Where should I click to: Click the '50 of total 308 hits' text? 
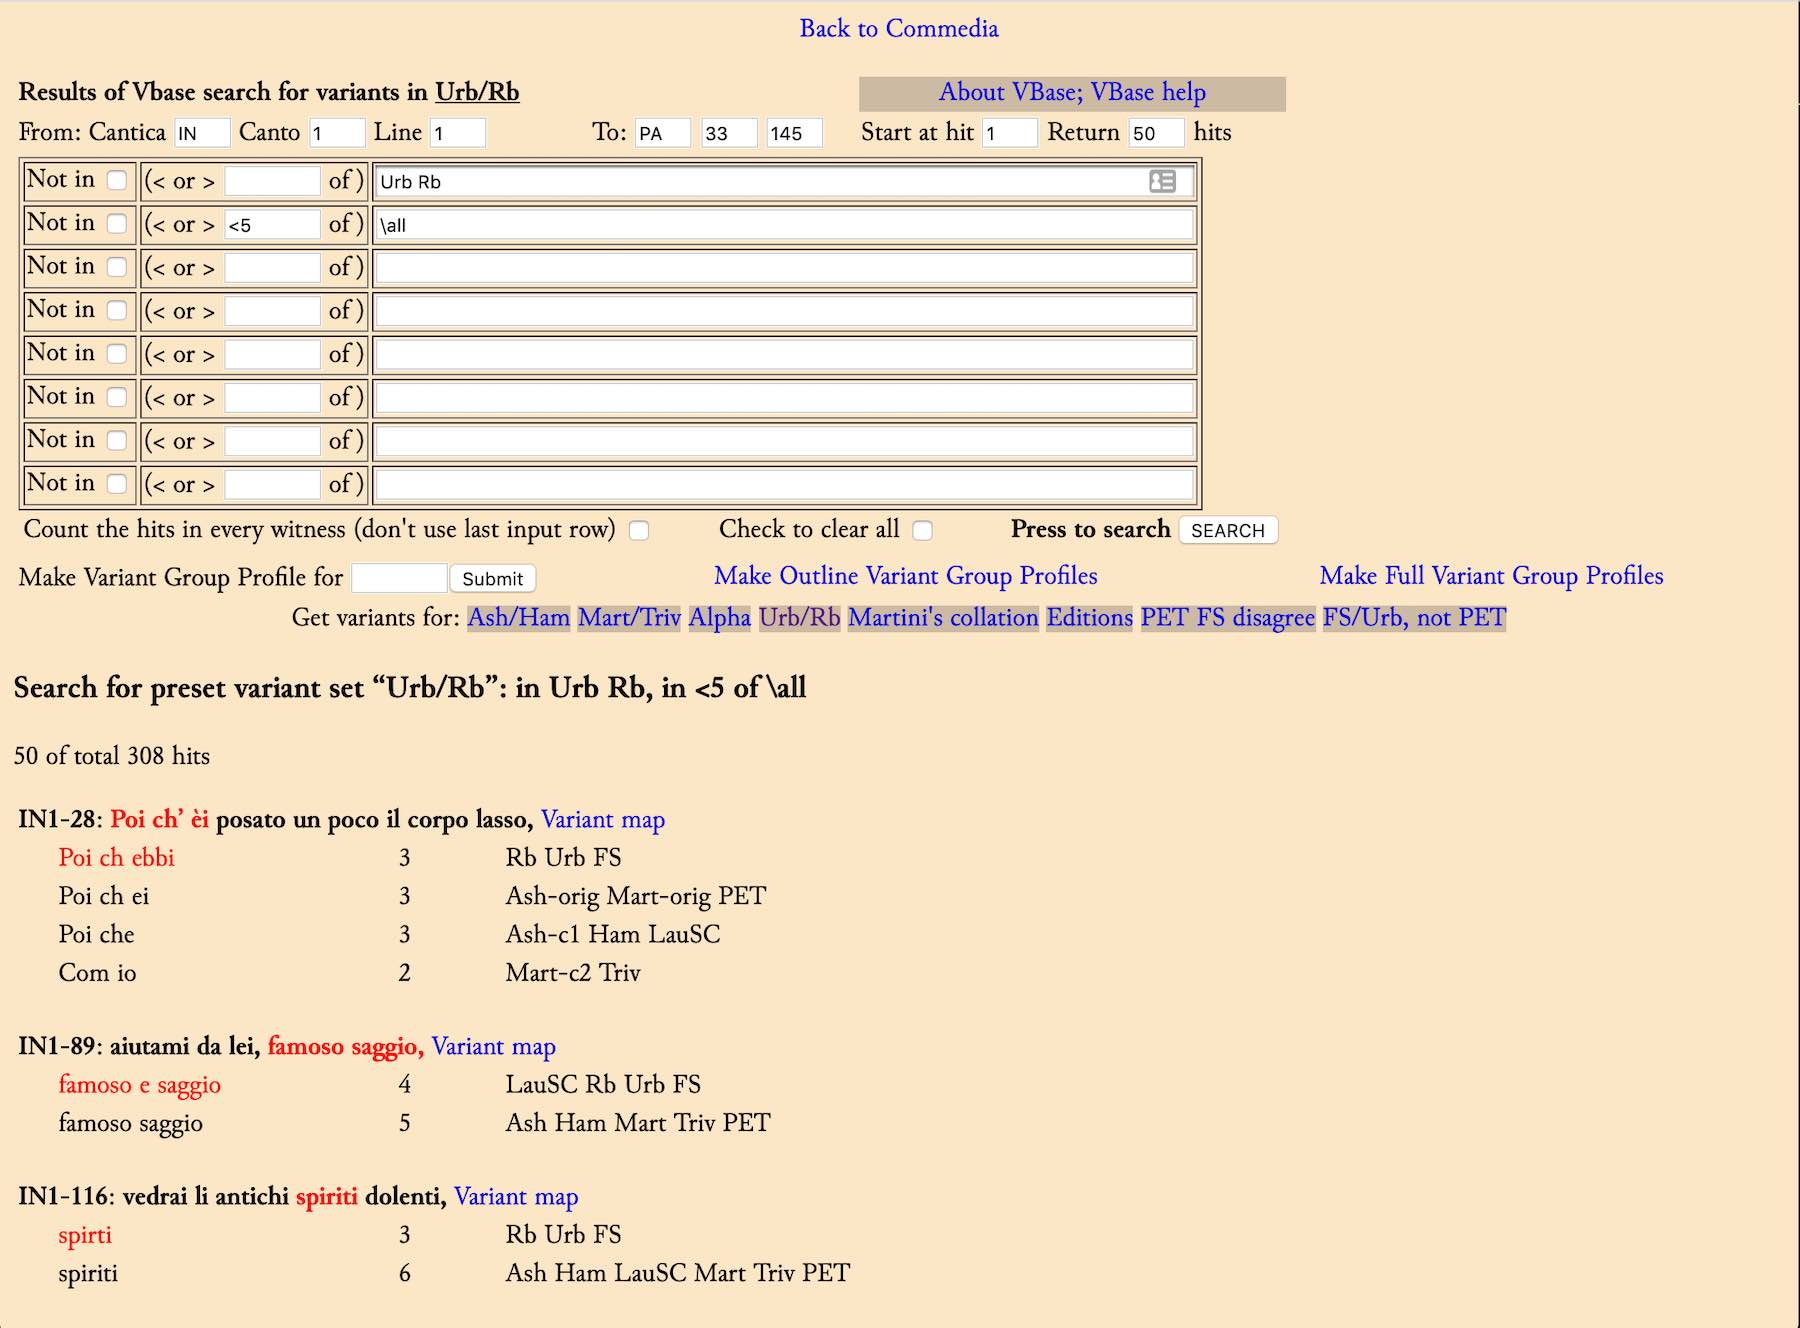[x=112, y=756]
